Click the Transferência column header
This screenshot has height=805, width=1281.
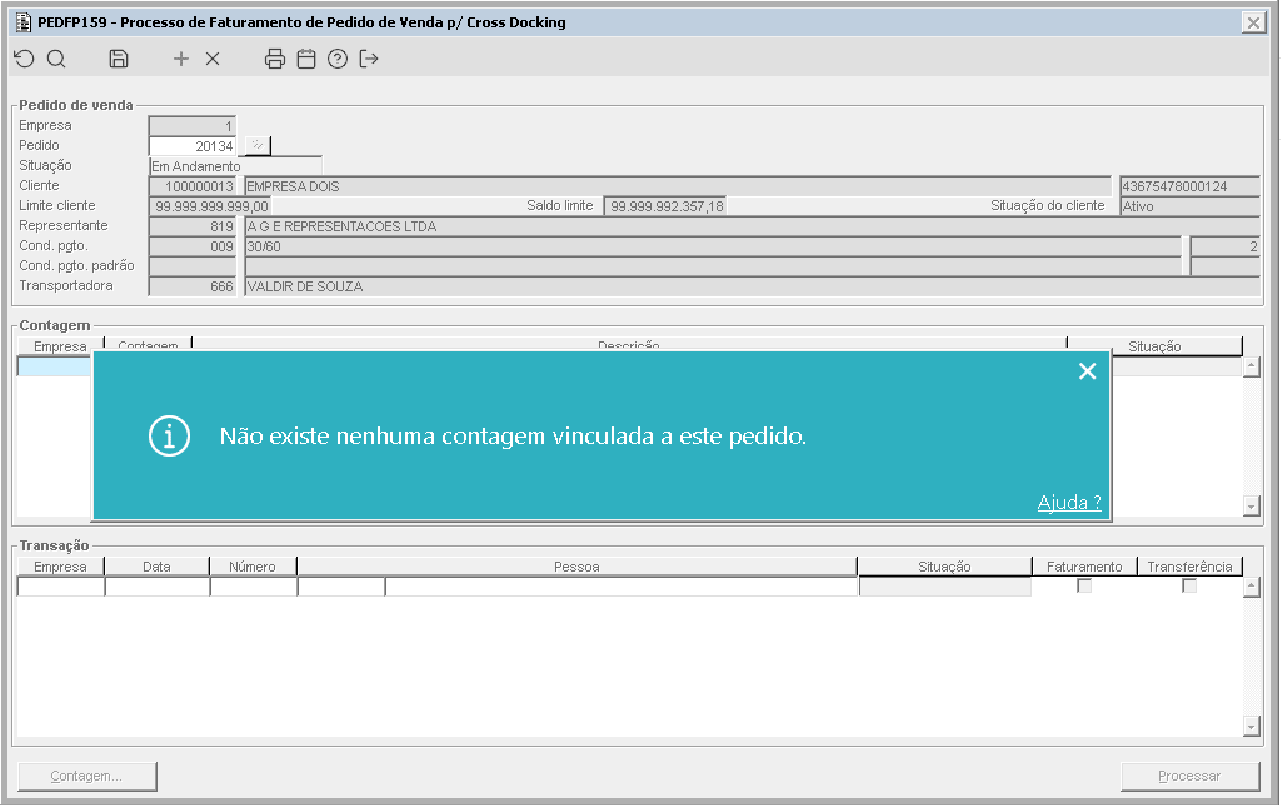(x=1190, y=567)
